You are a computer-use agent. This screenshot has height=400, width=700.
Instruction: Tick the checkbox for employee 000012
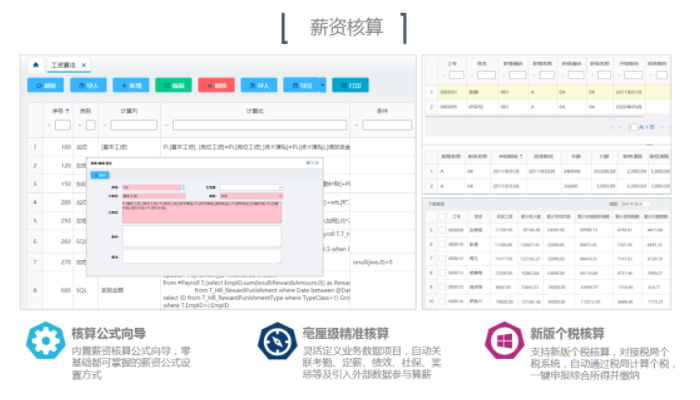[442, 258]
